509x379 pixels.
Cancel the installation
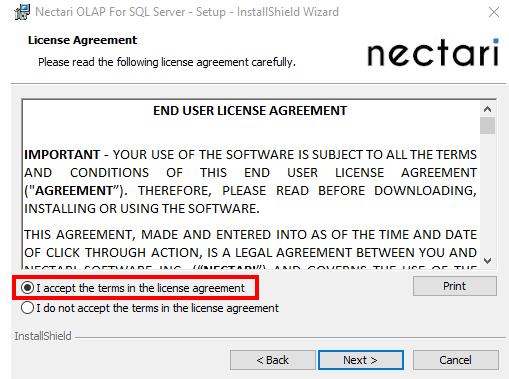click(456, 360)
